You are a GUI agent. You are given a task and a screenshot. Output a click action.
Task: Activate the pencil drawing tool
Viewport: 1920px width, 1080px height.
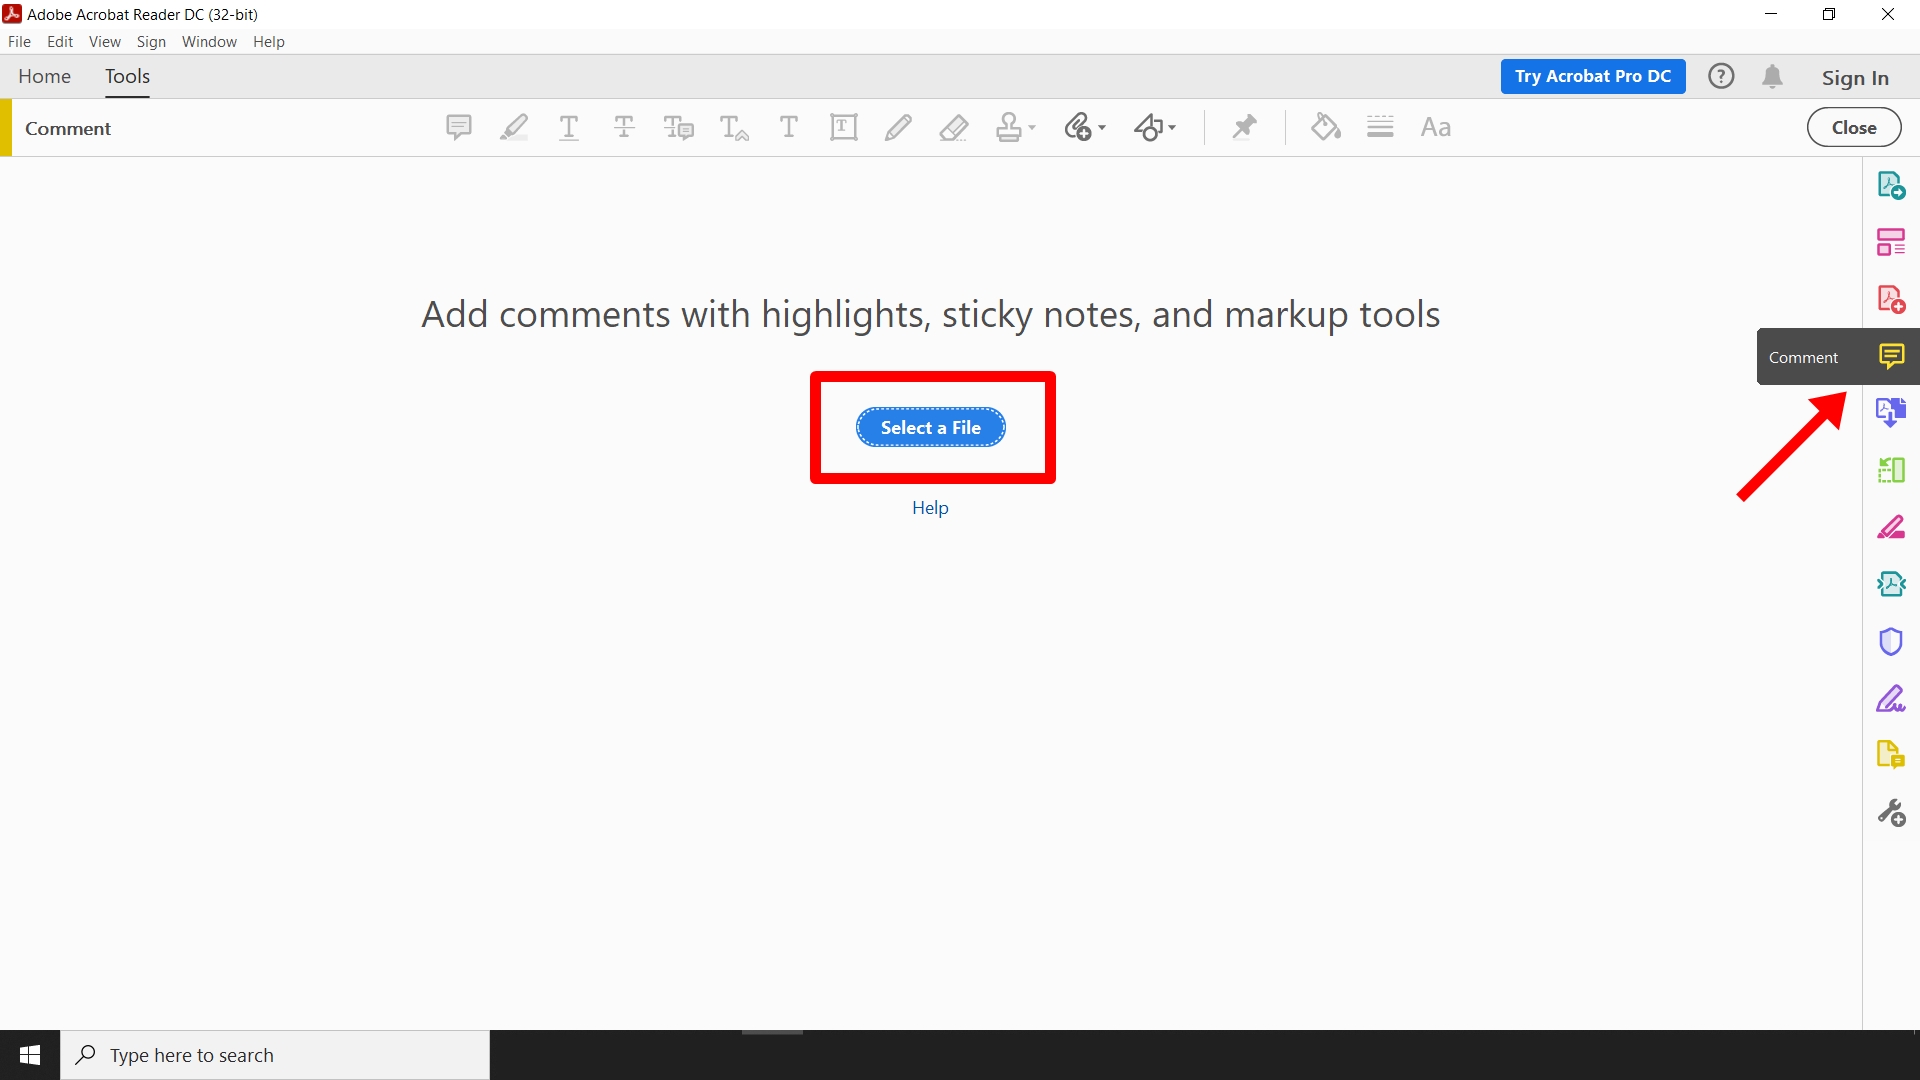[x=898, y=127]
